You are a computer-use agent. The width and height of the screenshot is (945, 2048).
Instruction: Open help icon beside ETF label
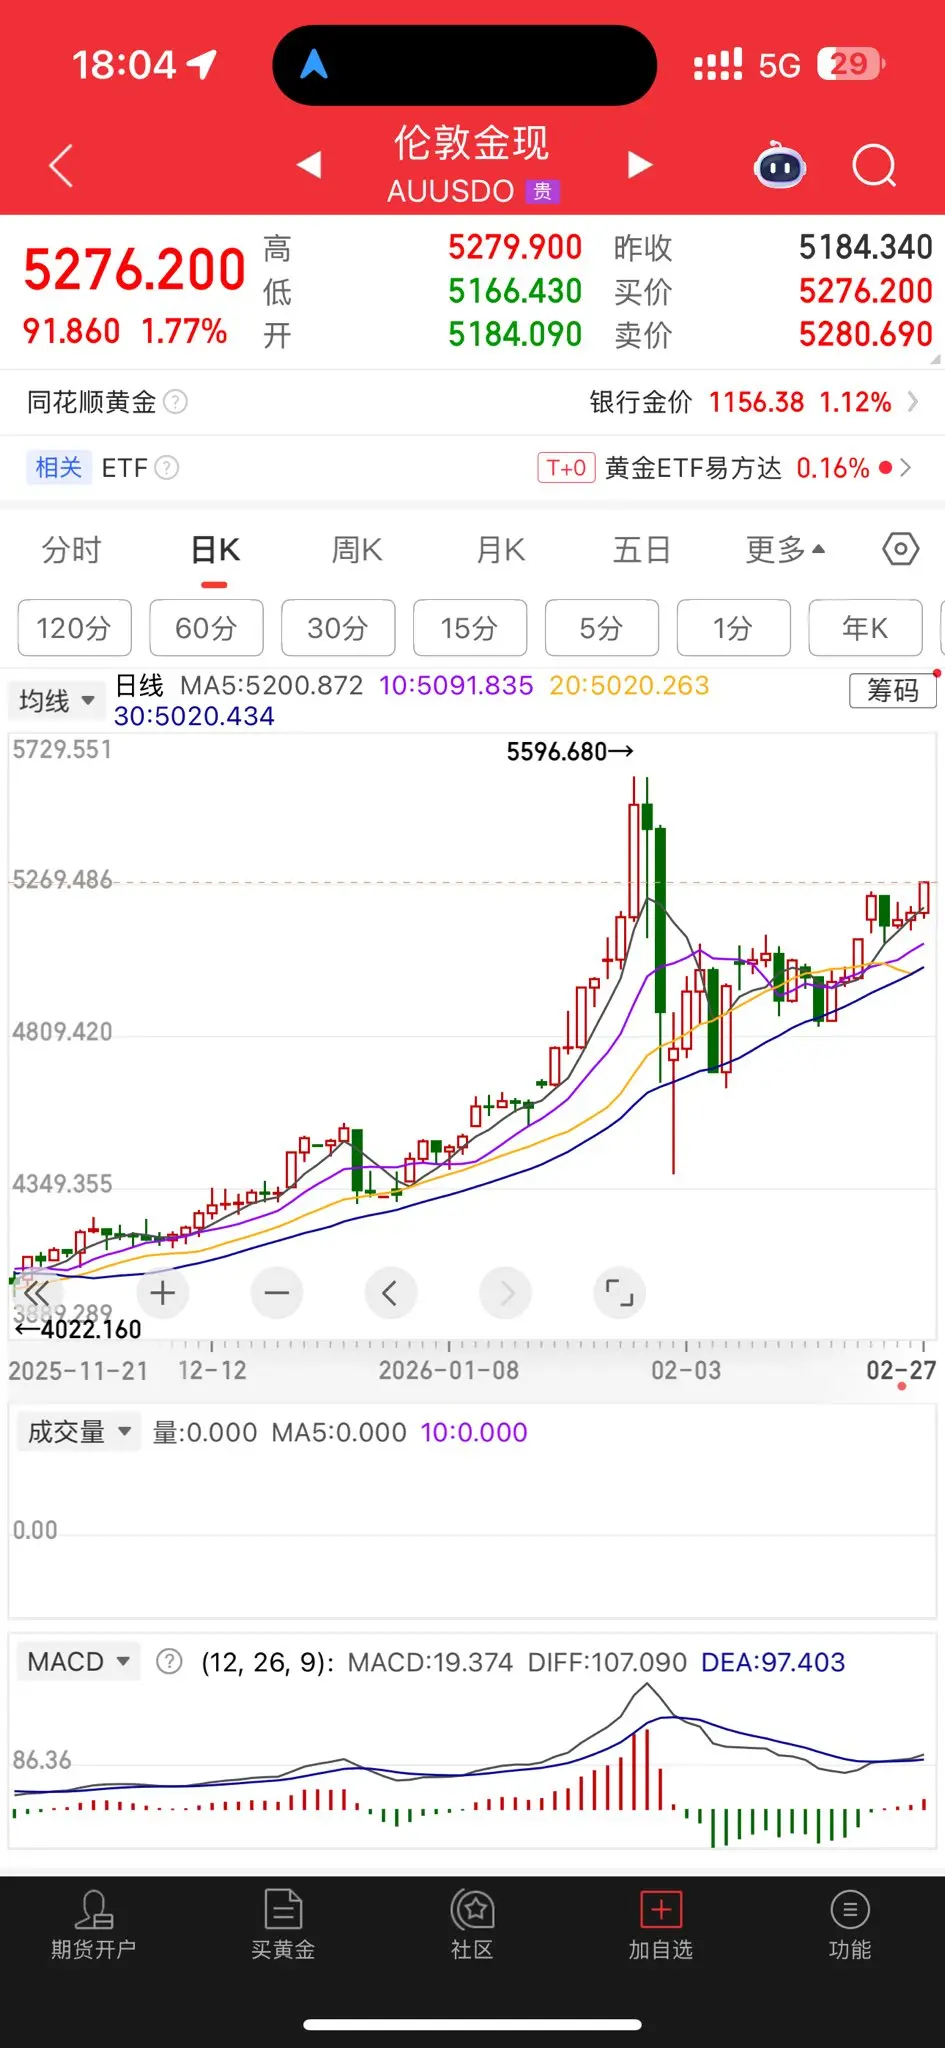tap(167, 467)
